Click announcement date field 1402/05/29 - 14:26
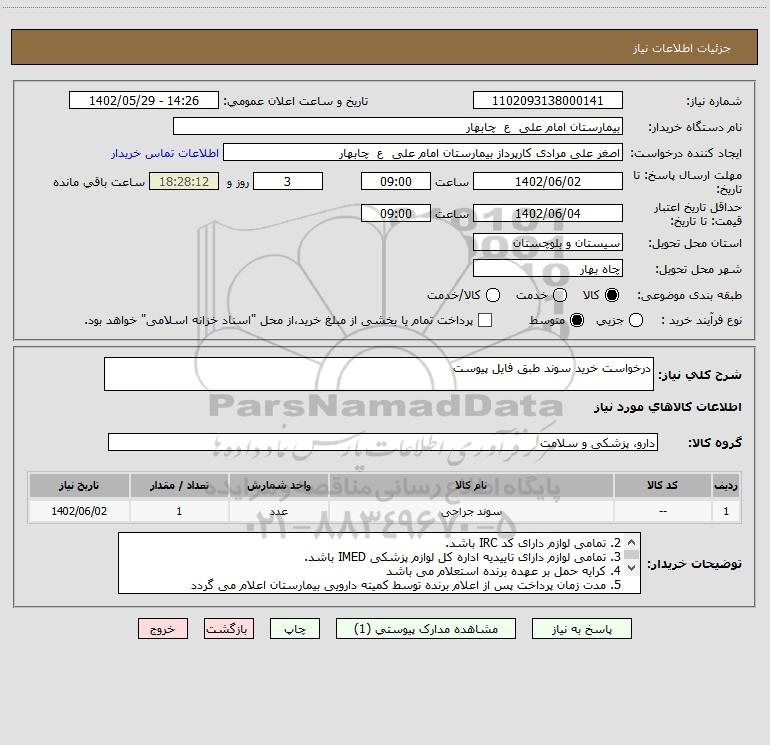The image size is (770, 745). click(x=144, y=101)
